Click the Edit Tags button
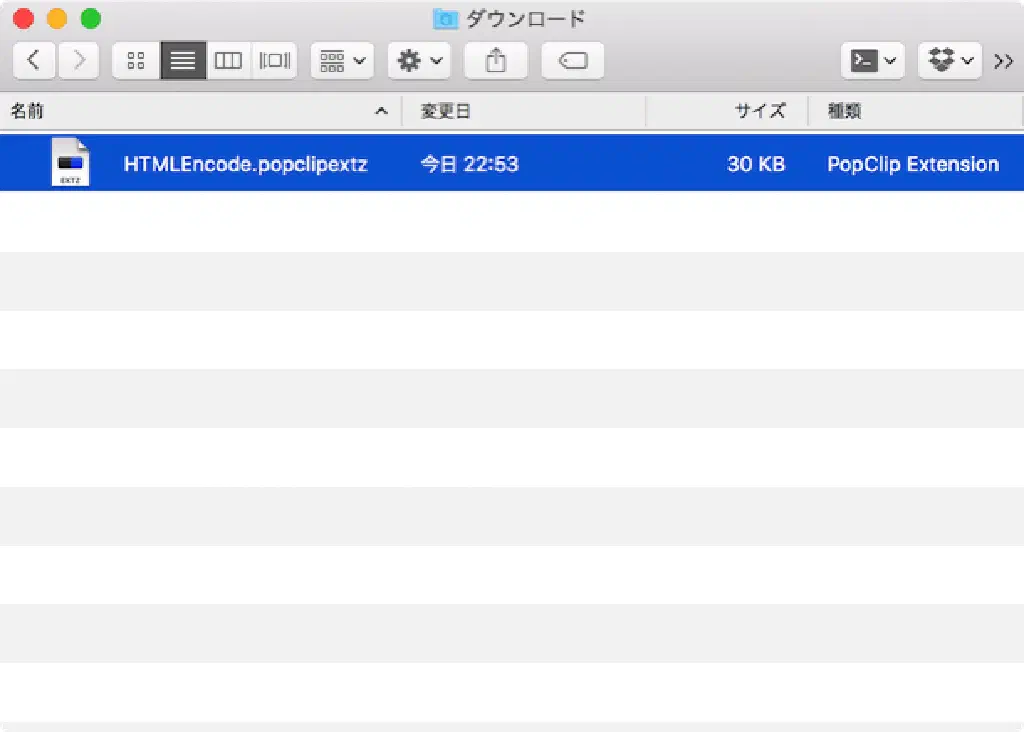This screenshot has width=1024, height=732. click(572, 61)
